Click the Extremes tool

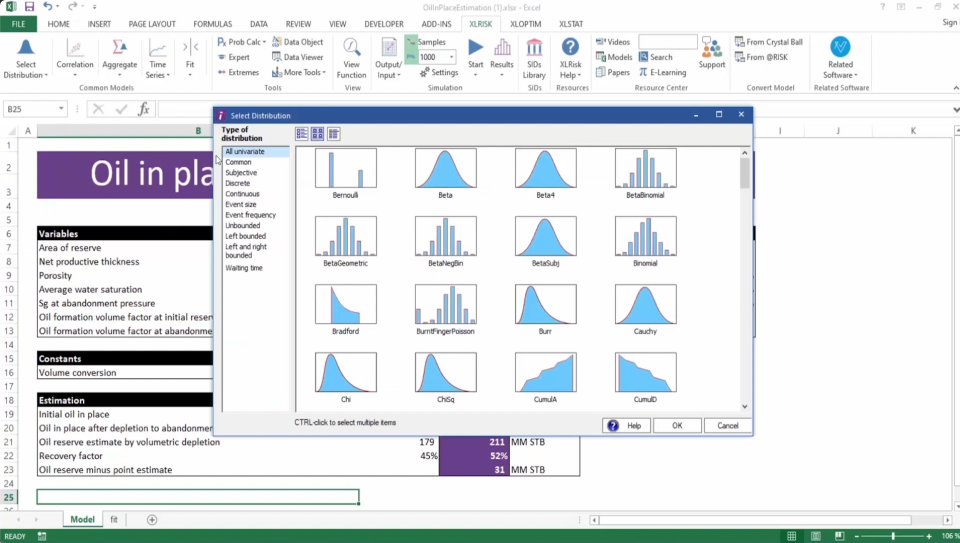tap(238, 72)
